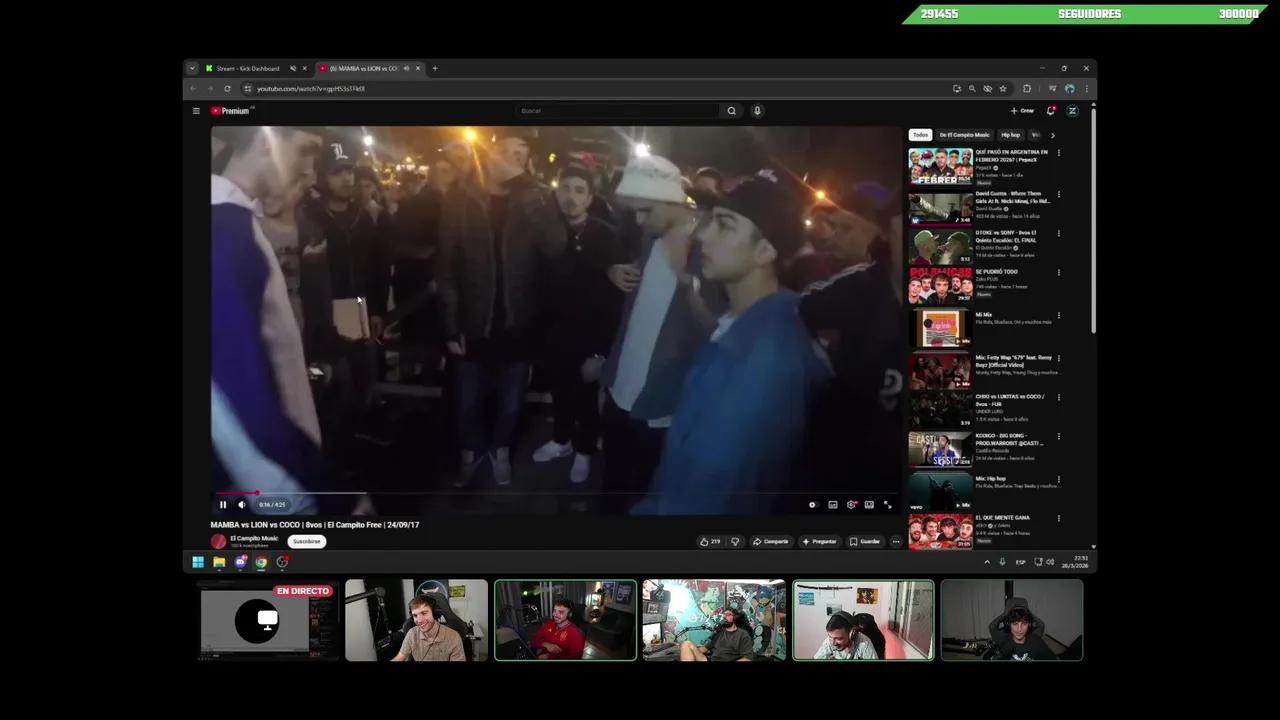
Task: Show more filter chips with the right arrow
Action: [1052, 135]
